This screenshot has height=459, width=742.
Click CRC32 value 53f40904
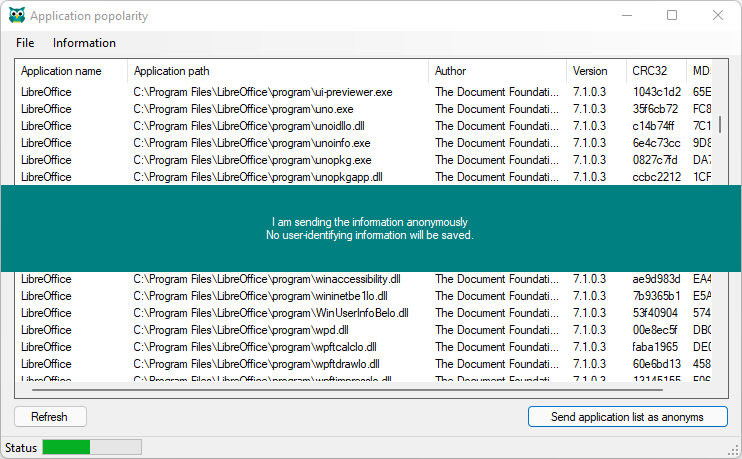(655, 313)
